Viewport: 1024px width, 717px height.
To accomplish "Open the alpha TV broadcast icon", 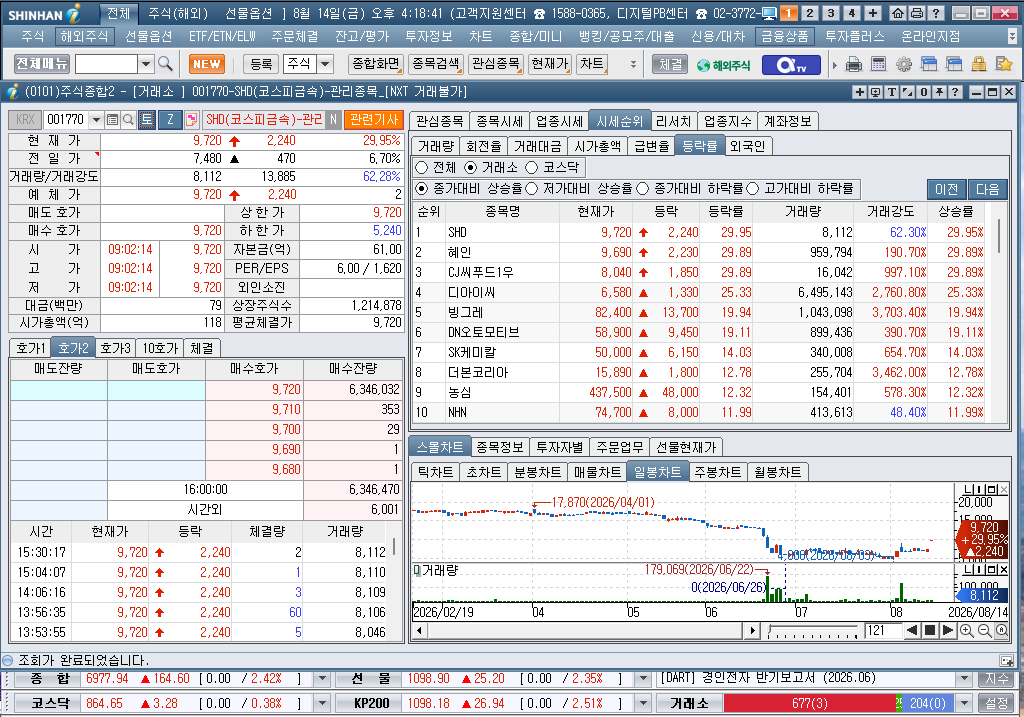I will (x=792, y=65).
